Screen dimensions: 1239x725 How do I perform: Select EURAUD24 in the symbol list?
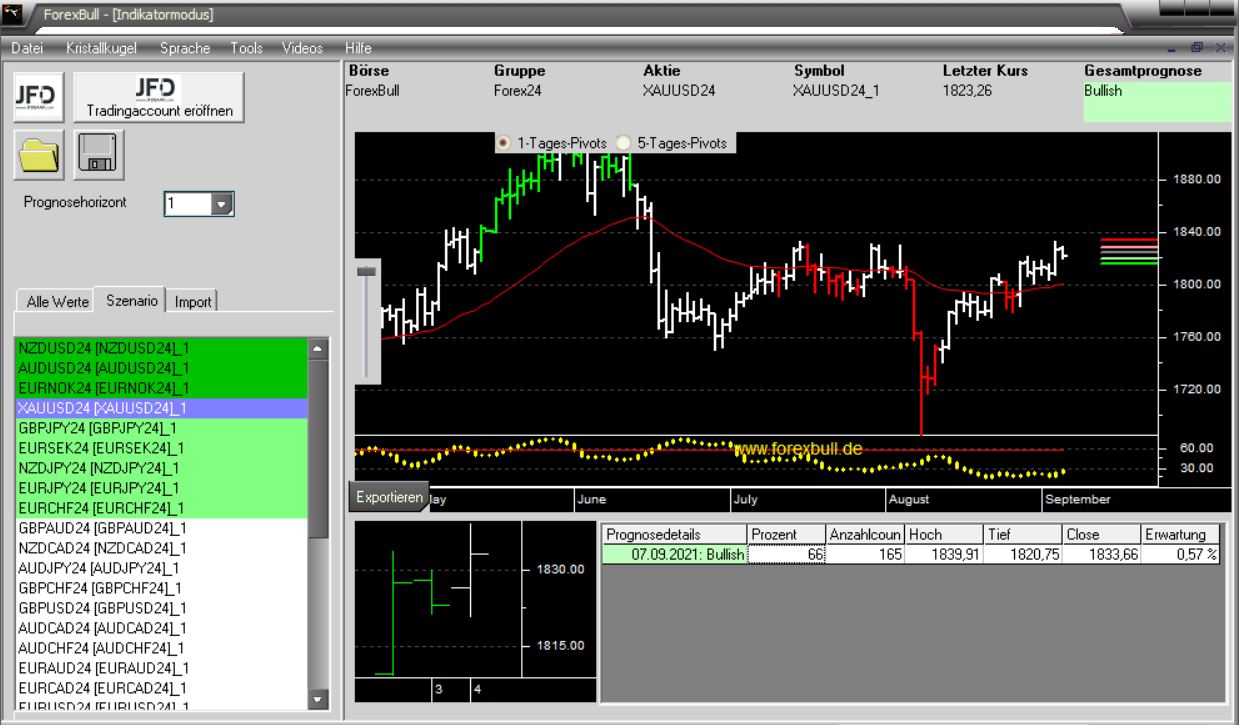(162, 668)
